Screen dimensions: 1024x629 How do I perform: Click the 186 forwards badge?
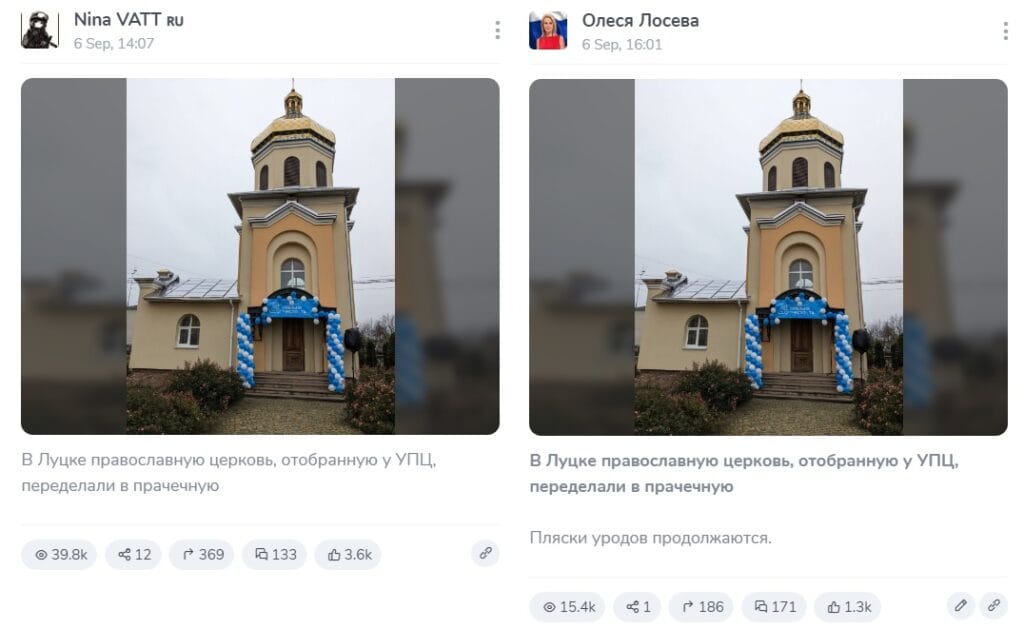(701, 607)
